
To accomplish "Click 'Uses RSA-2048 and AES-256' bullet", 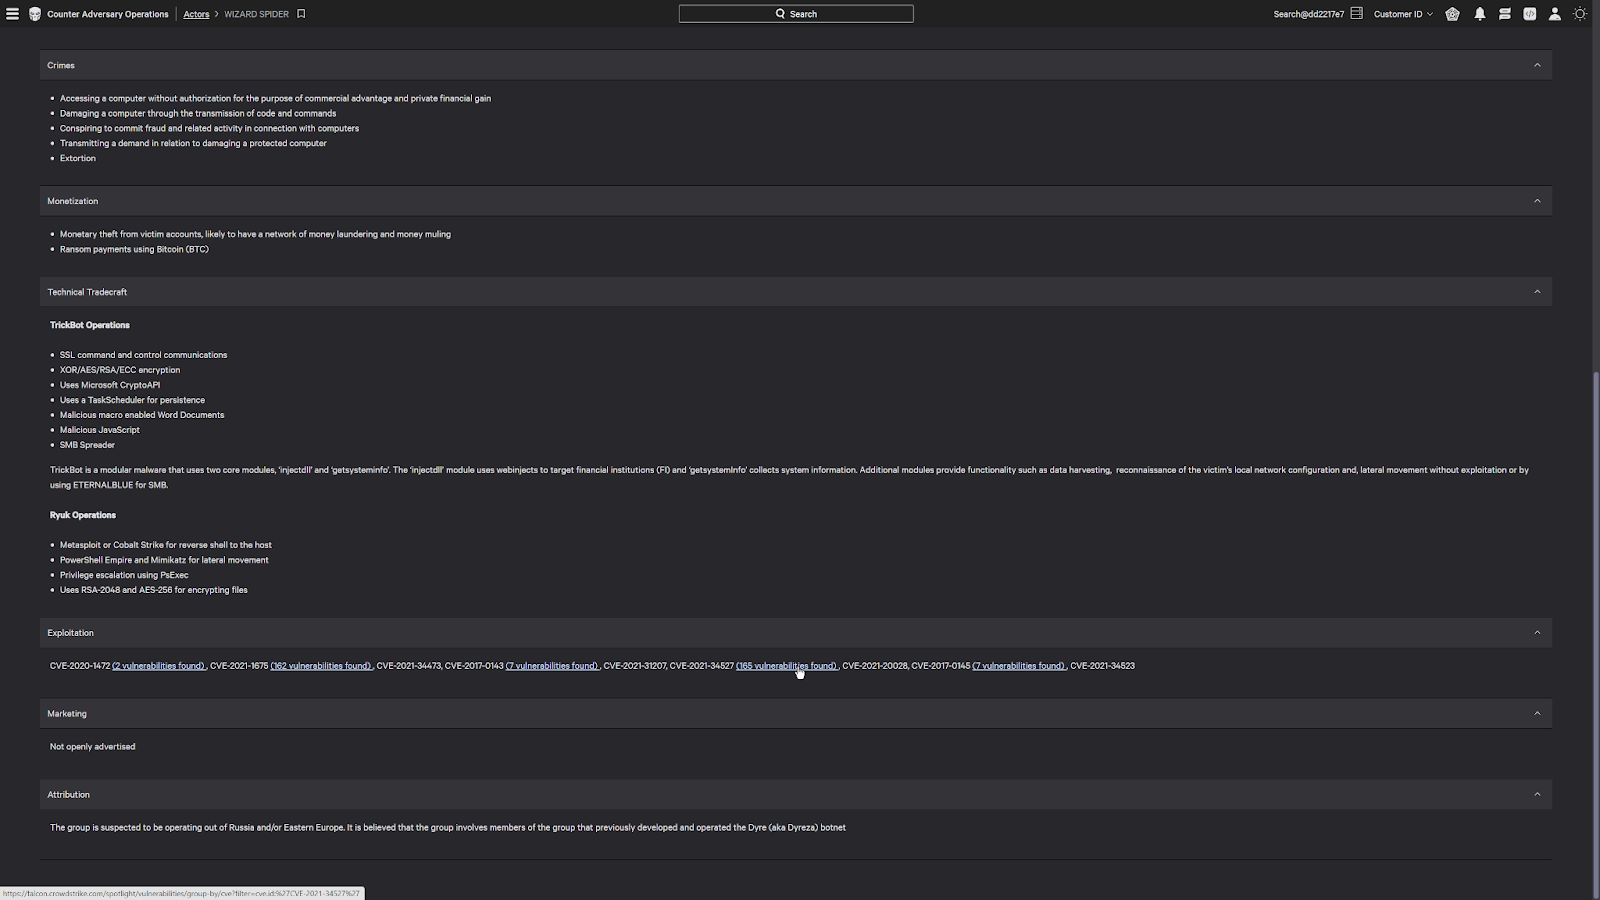I will [153, 590].
